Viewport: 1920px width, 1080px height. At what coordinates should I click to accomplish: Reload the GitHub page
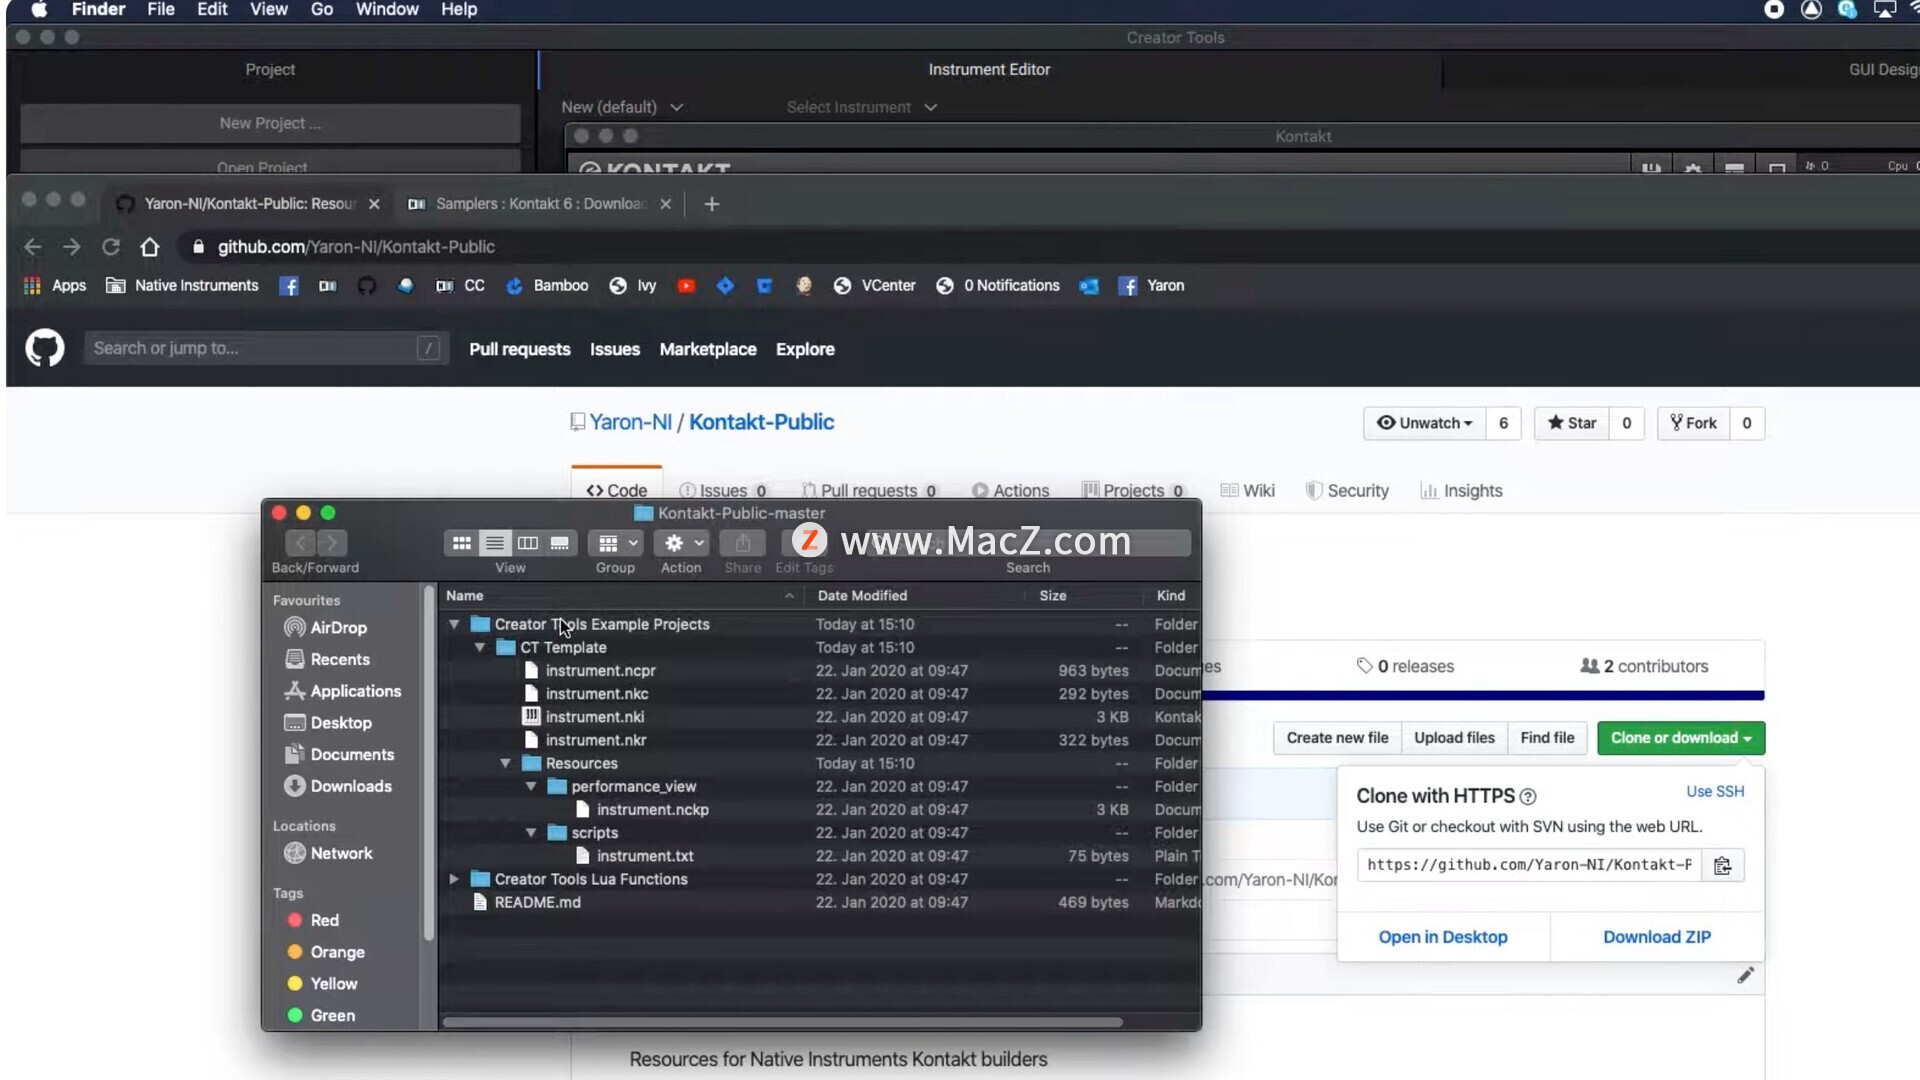111,247
